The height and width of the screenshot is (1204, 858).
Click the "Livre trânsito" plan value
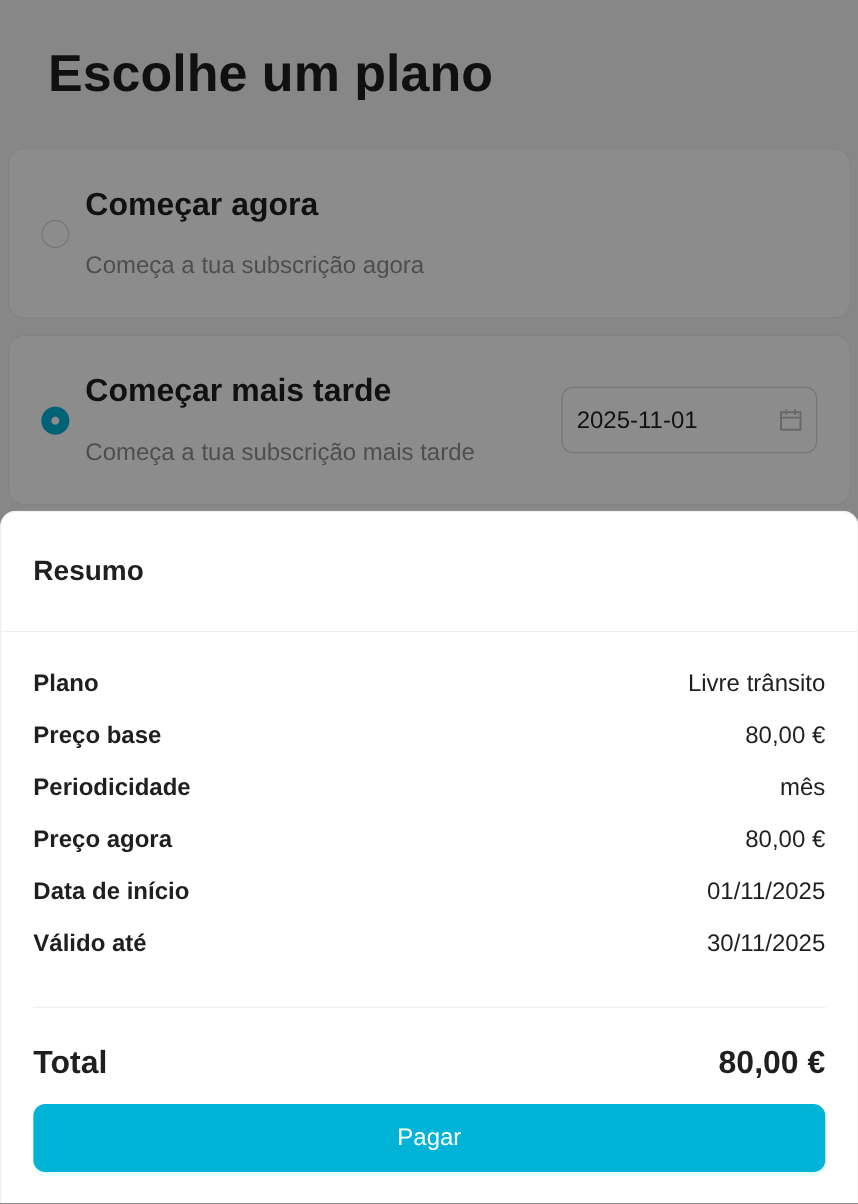coord(756,683)
